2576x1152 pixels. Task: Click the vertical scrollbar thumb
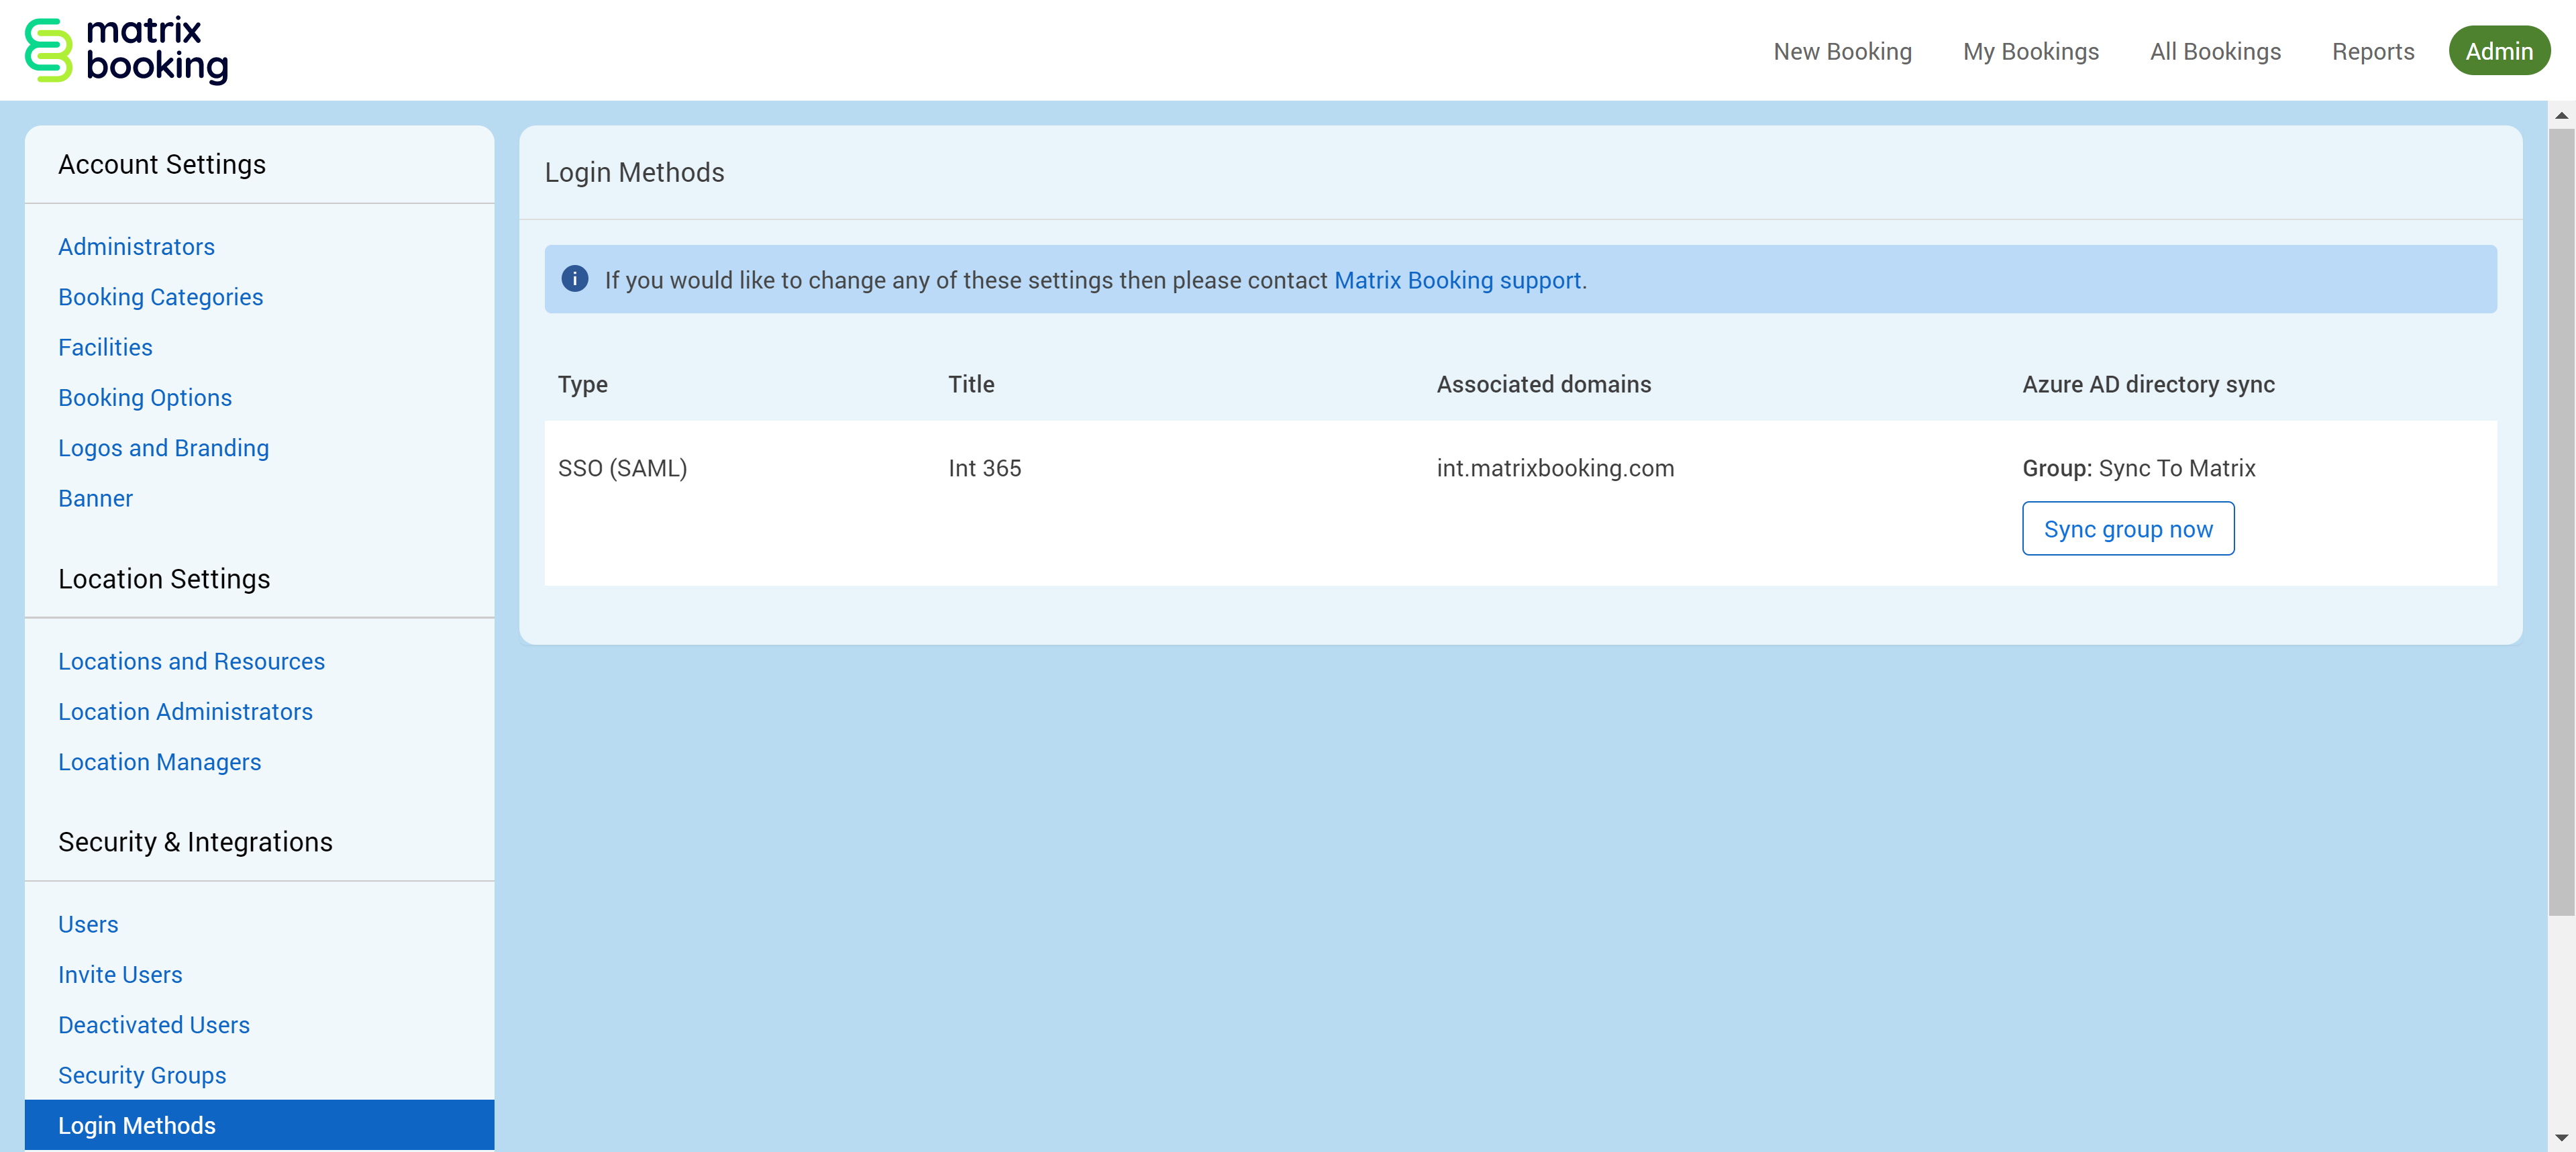[x=2561, y=522]
